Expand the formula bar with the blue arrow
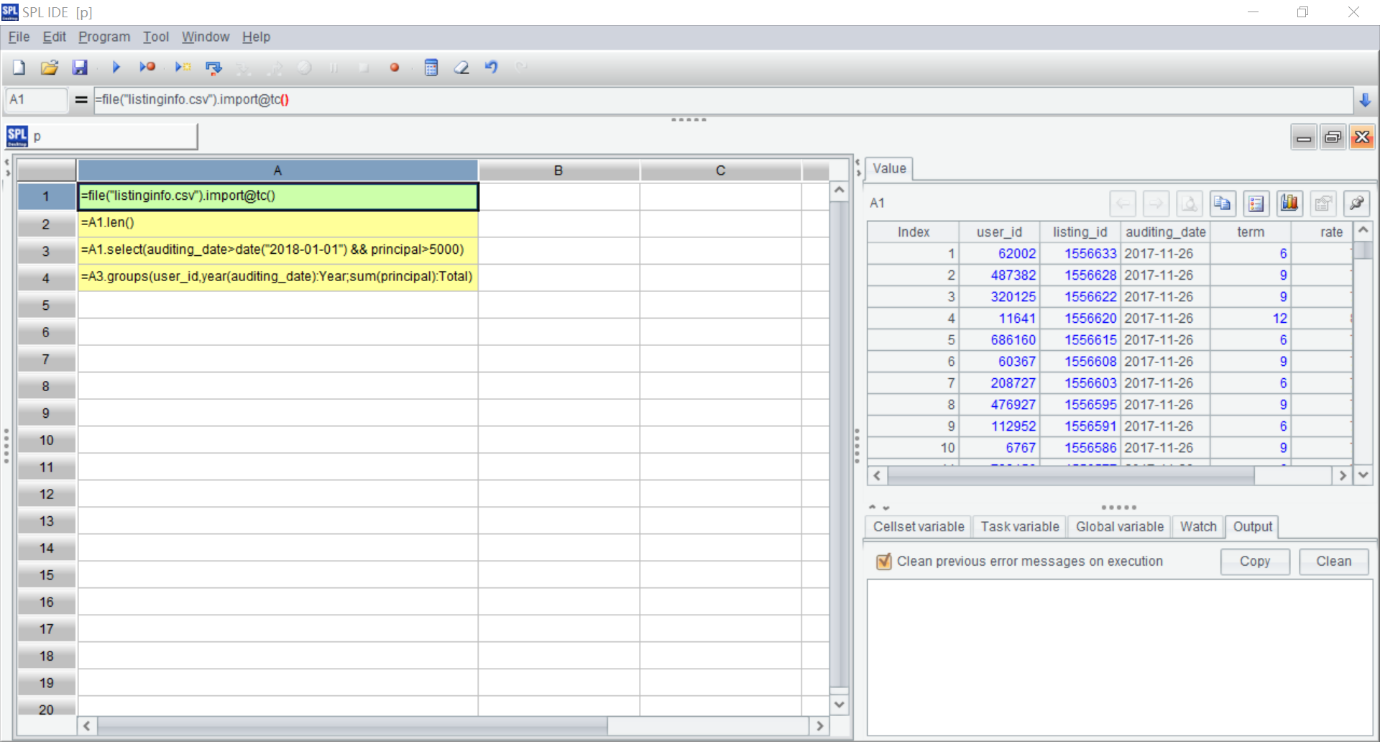 (1365, 100)
